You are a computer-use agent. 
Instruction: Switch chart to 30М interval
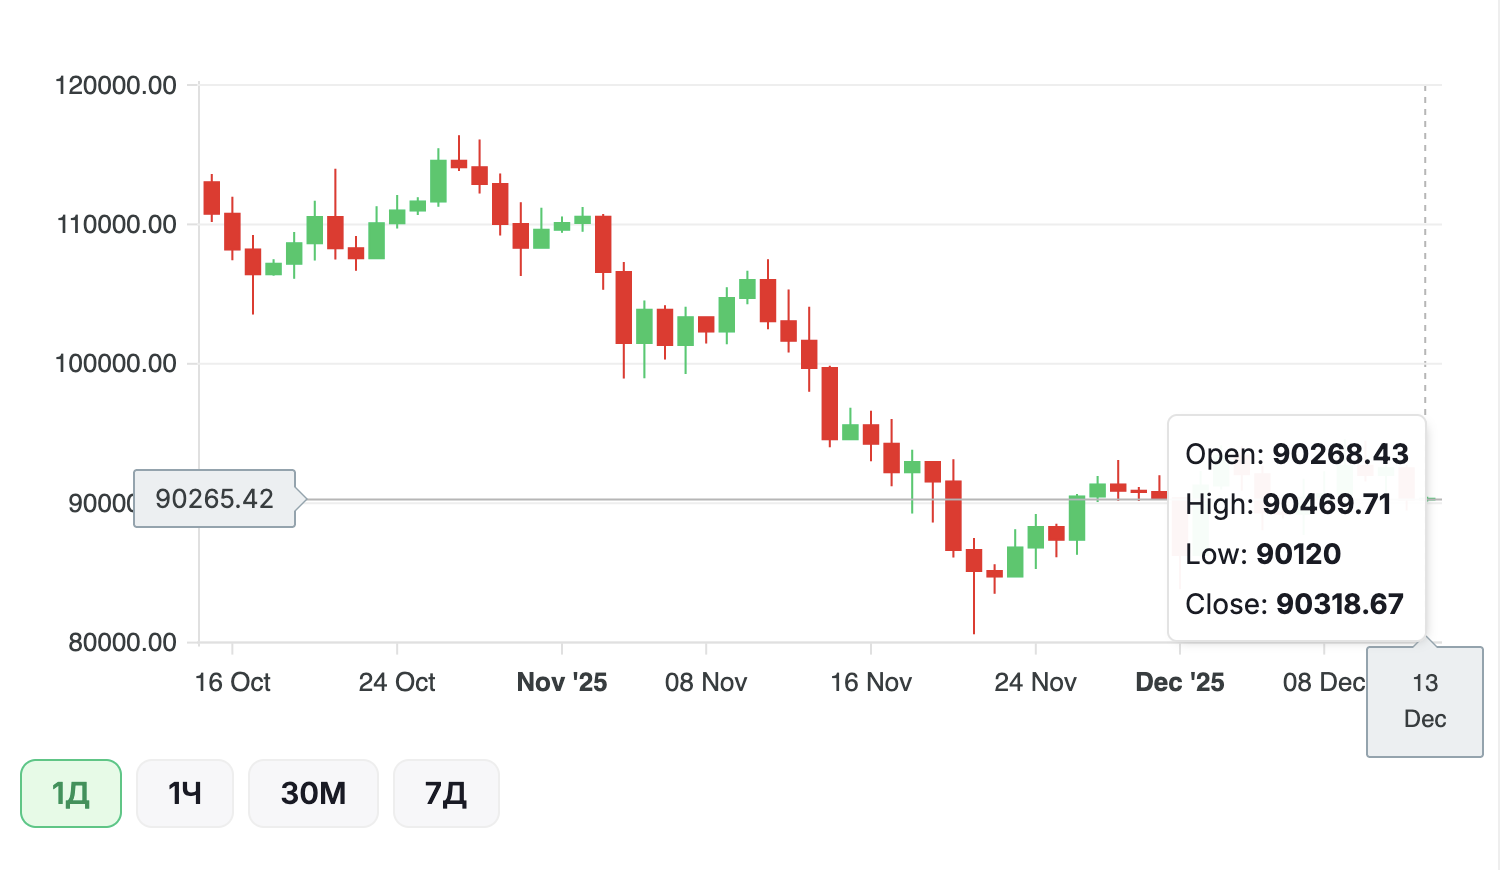313,794
